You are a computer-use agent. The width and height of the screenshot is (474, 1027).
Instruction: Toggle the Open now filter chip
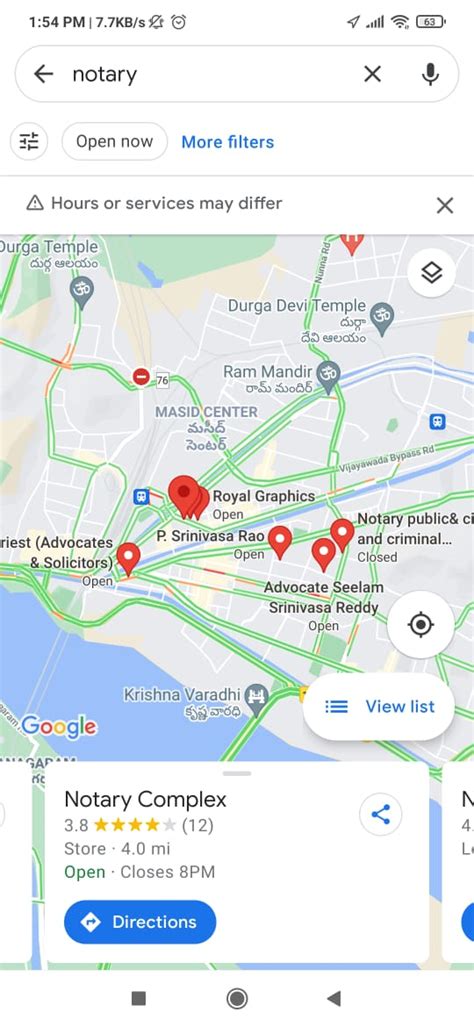(x=115, y=141)
